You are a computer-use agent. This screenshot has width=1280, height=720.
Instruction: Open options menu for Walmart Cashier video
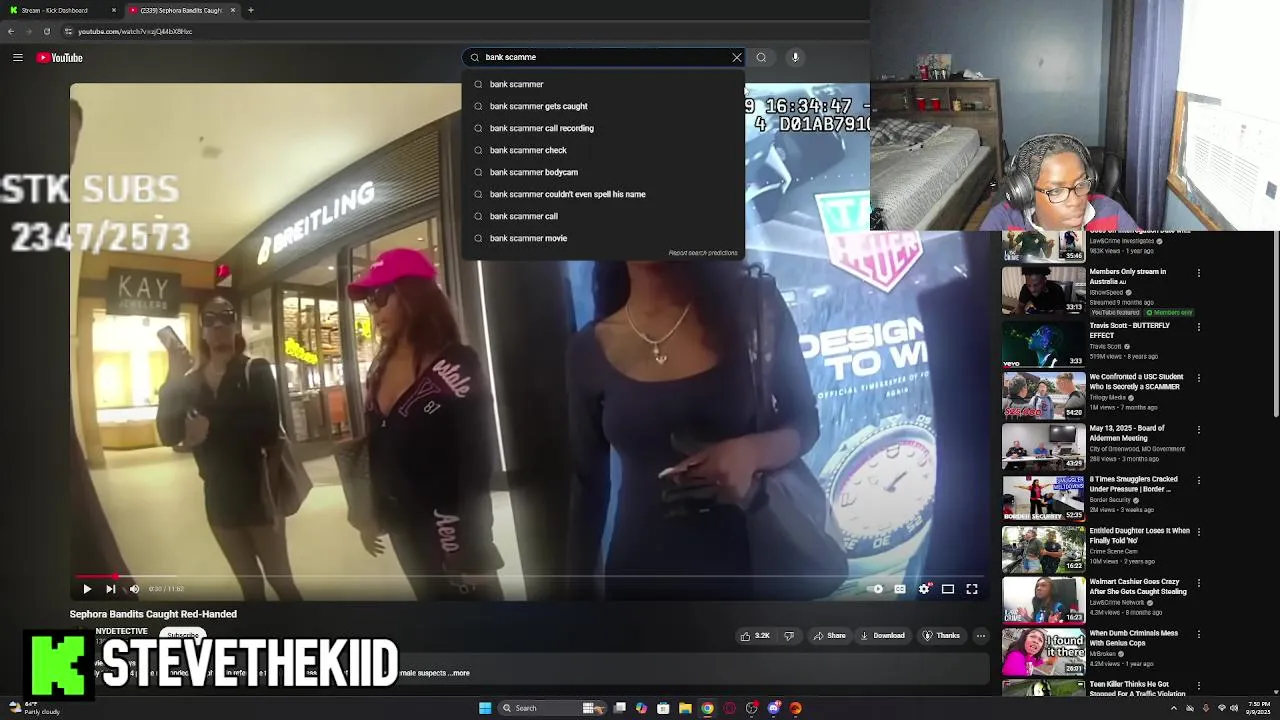coord(1198,582)
